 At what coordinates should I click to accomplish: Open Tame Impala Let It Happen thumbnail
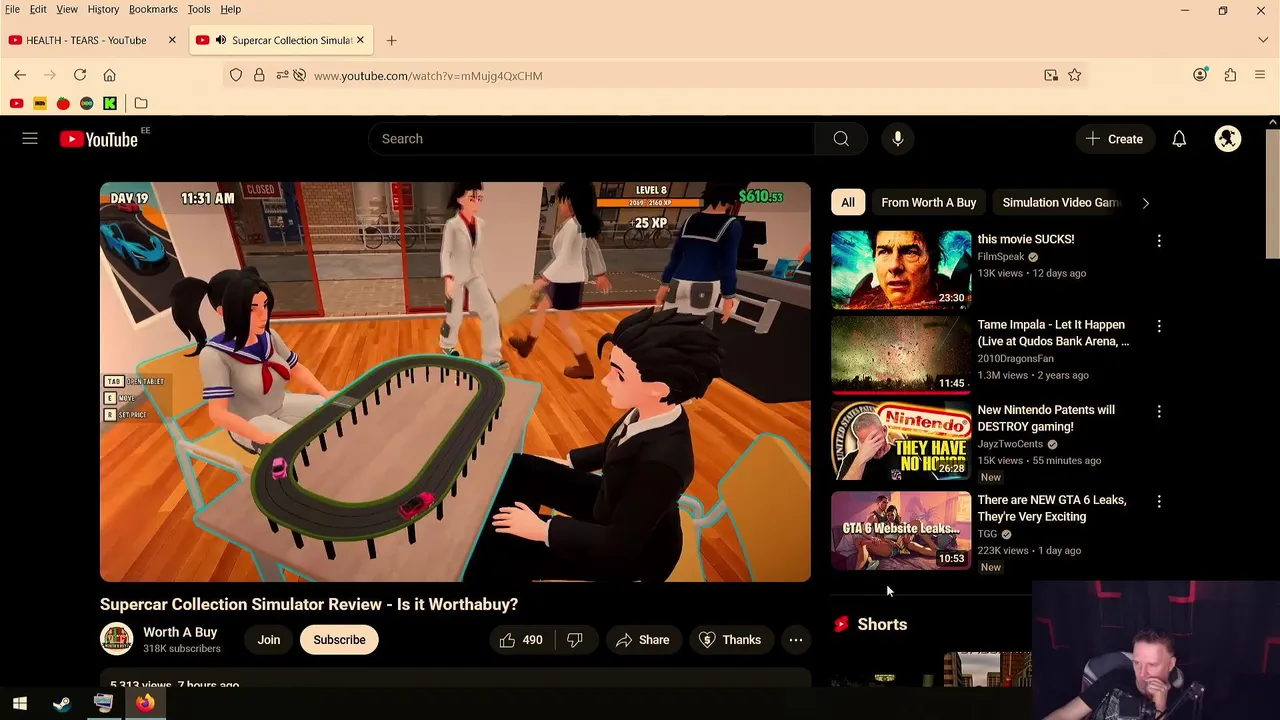(x=901, y=355)
